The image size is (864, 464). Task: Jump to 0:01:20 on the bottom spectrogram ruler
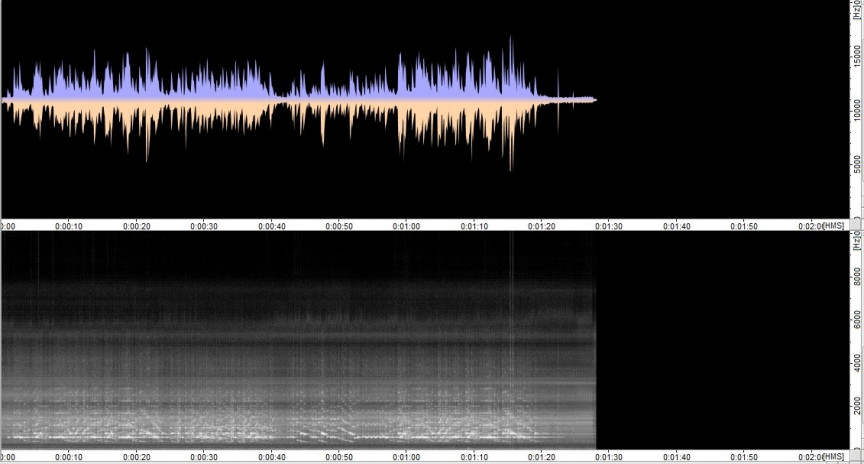[541, 458]
